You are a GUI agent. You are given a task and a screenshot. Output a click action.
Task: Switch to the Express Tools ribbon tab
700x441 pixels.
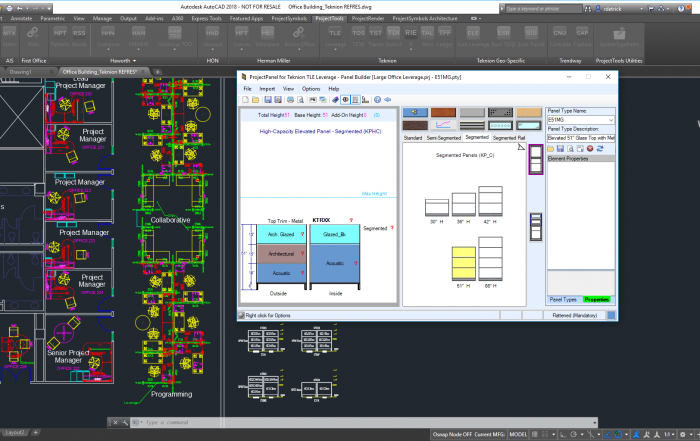(x=206, y=18)
